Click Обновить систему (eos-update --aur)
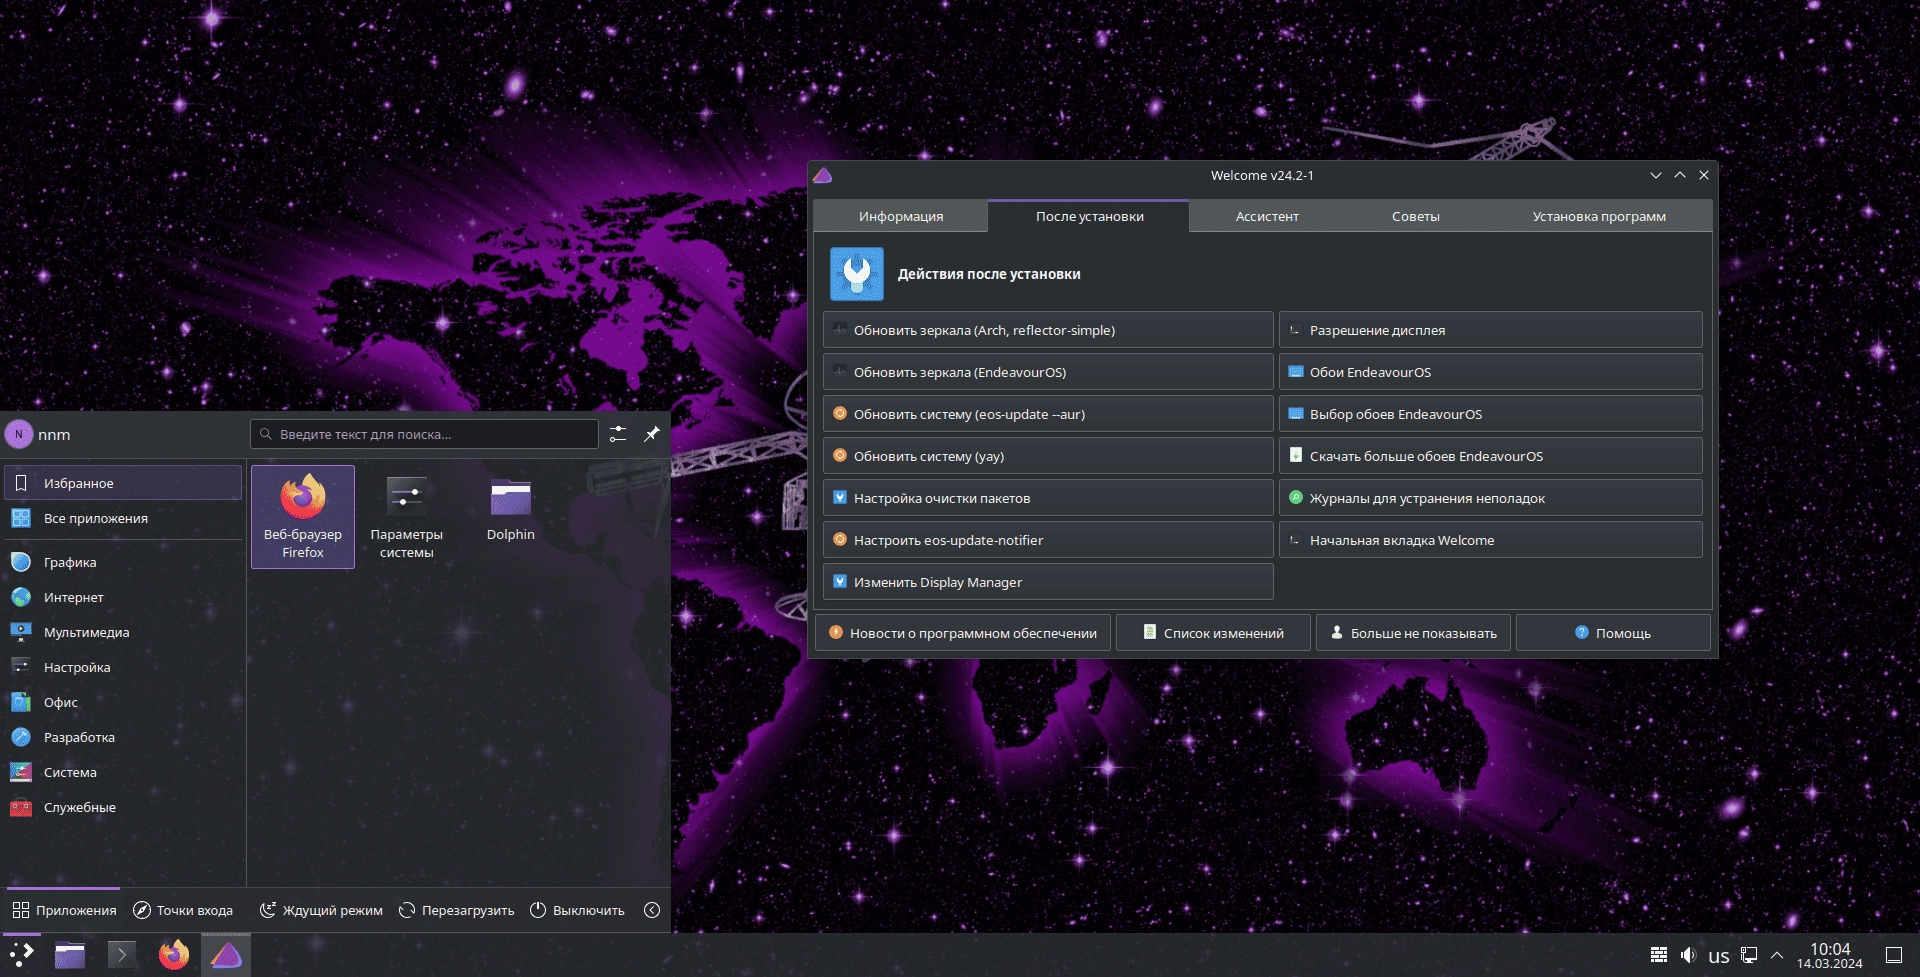The width and height of the screenshot is (1920, 977). click(1048, 414)
